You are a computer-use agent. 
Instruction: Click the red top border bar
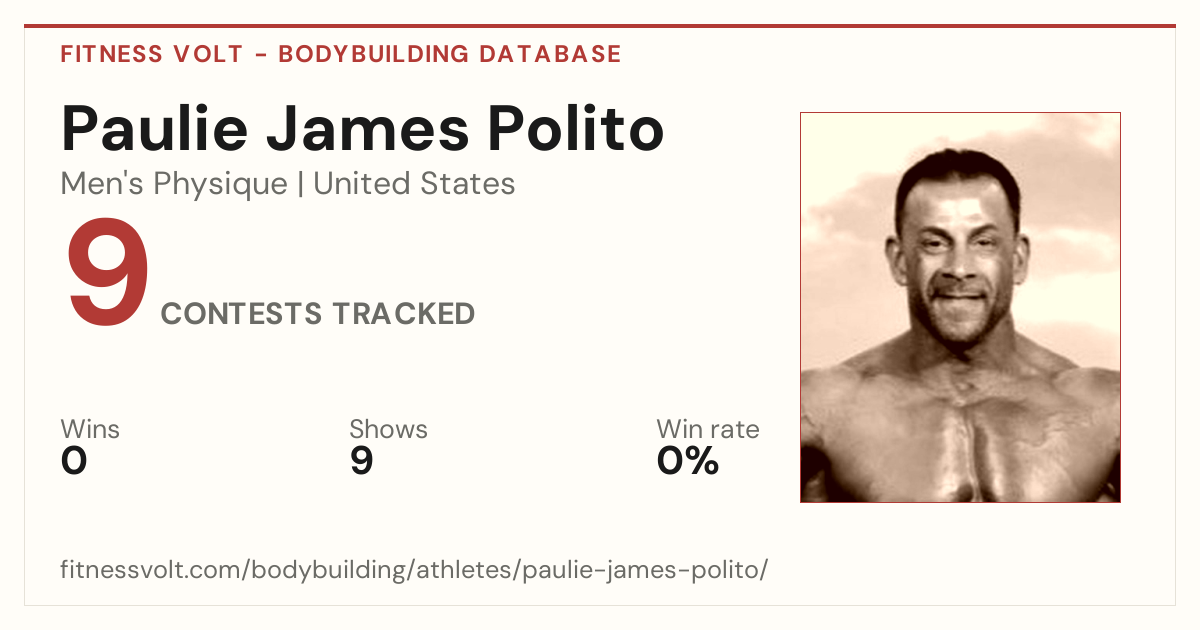(600, 26)
